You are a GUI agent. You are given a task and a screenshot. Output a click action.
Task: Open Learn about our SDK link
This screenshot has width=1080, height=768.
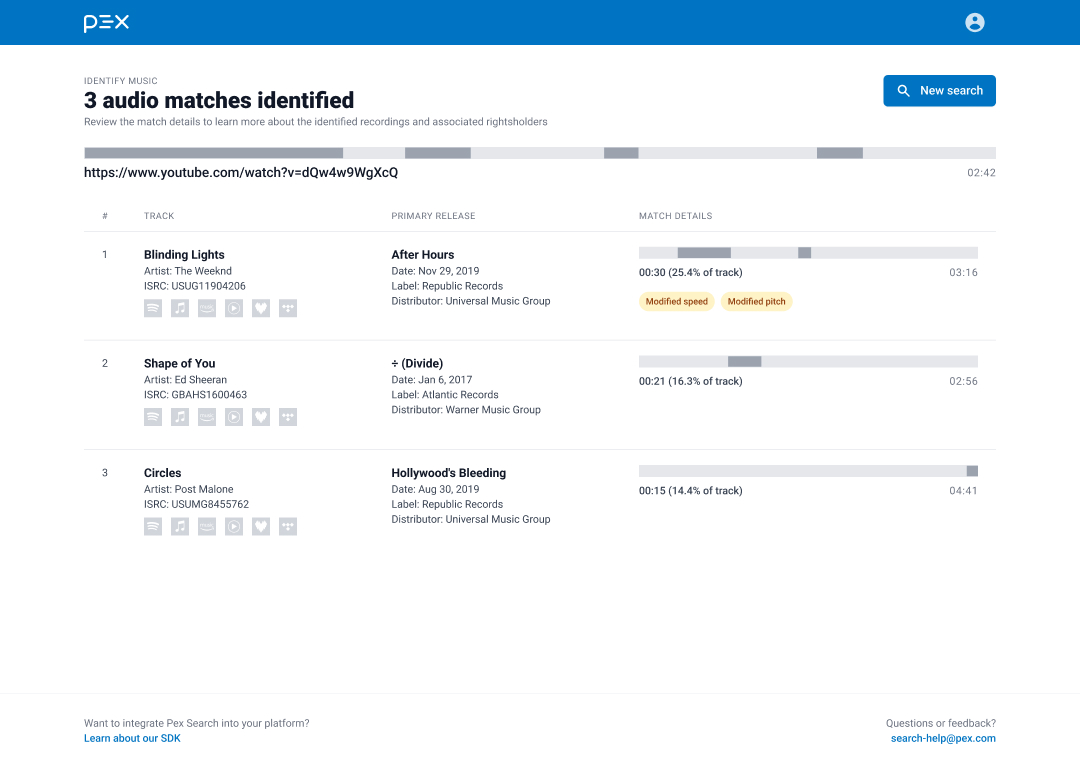(132, 738)
